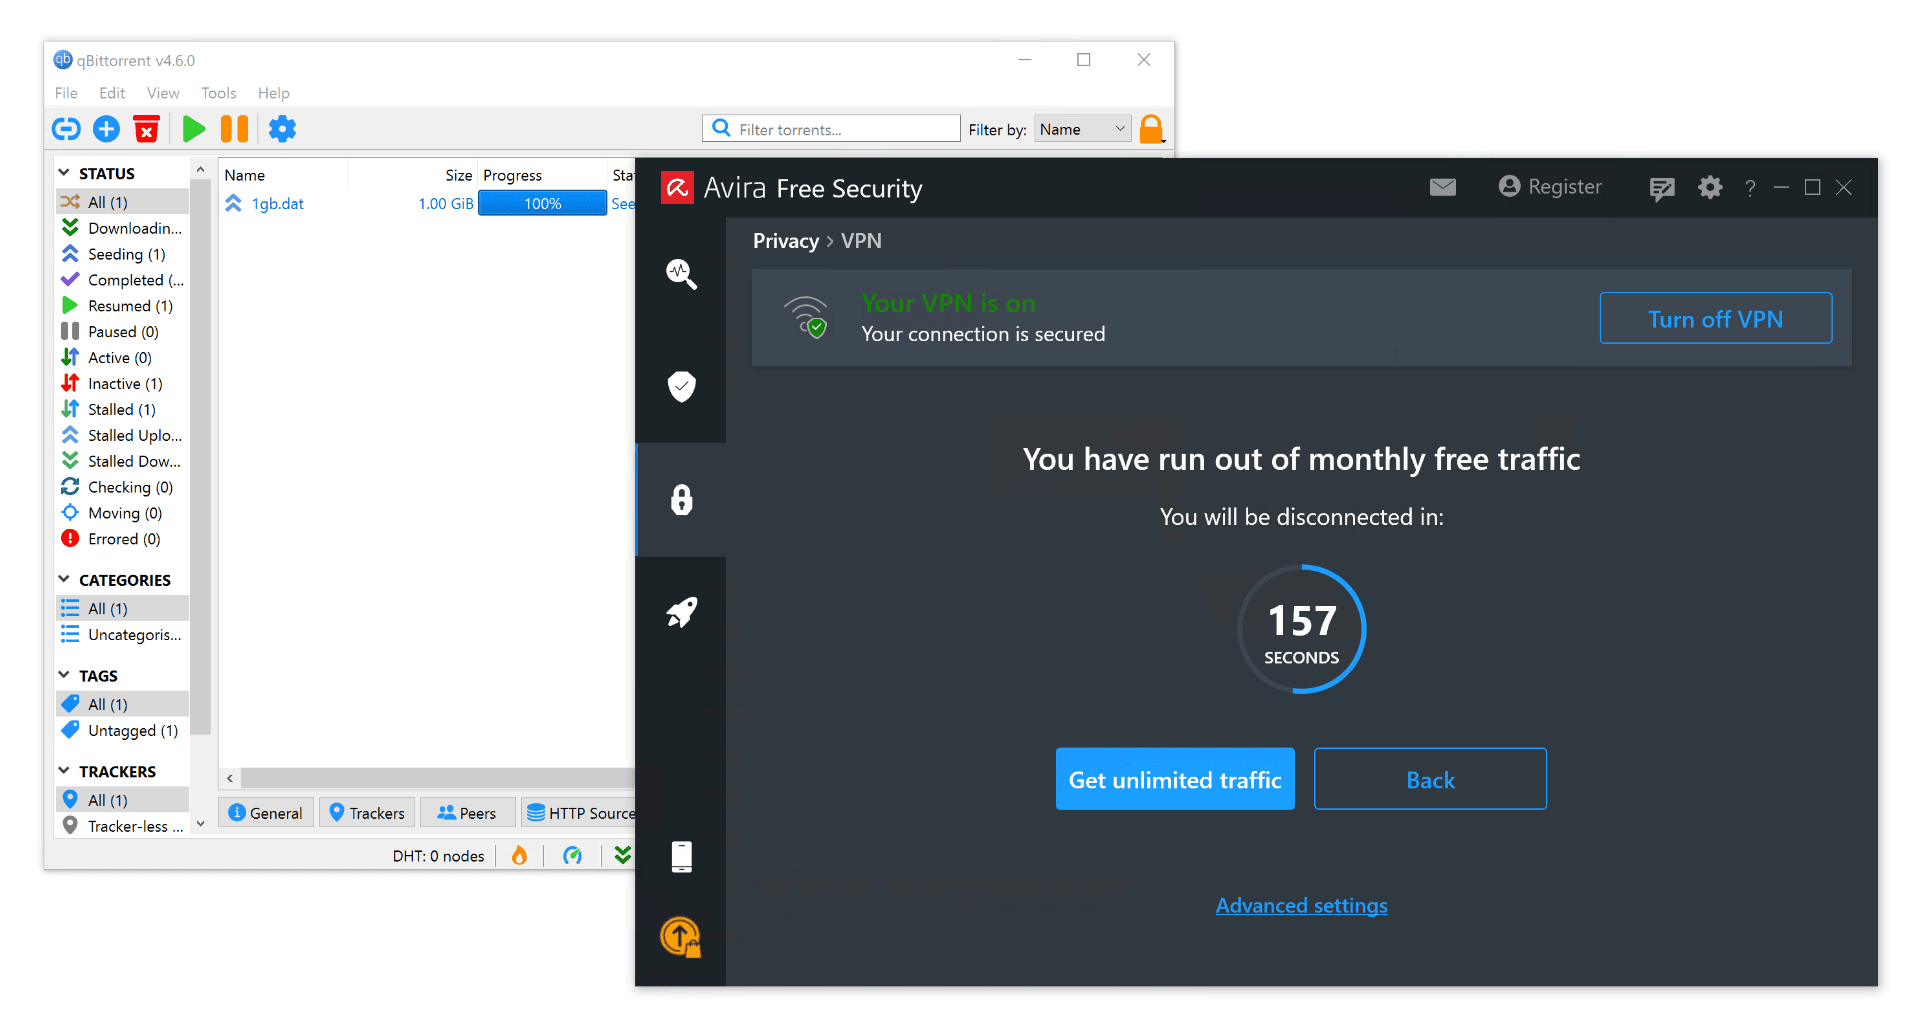The width and height of the screenshot is (1932, 1032).
Task: Click the flame icon in qBittorrent status bar
Action: click(x=519, y=855)
